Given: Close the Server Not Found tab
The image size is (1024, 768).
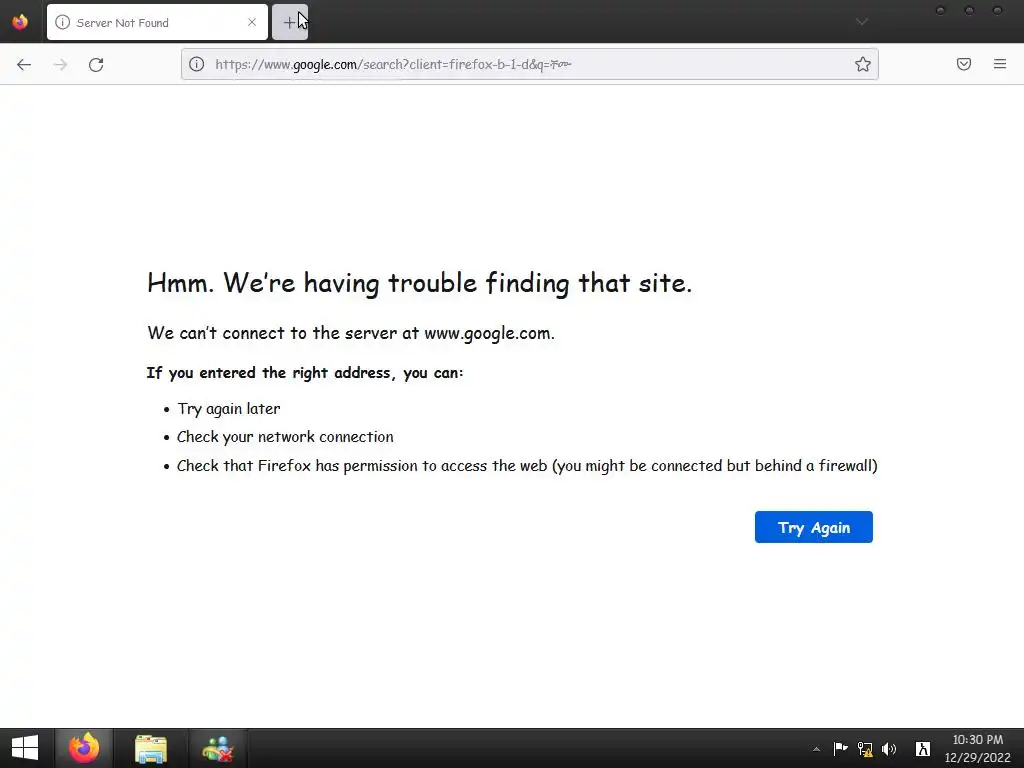Looking at the screenshot, I should [x=252, y=22].
